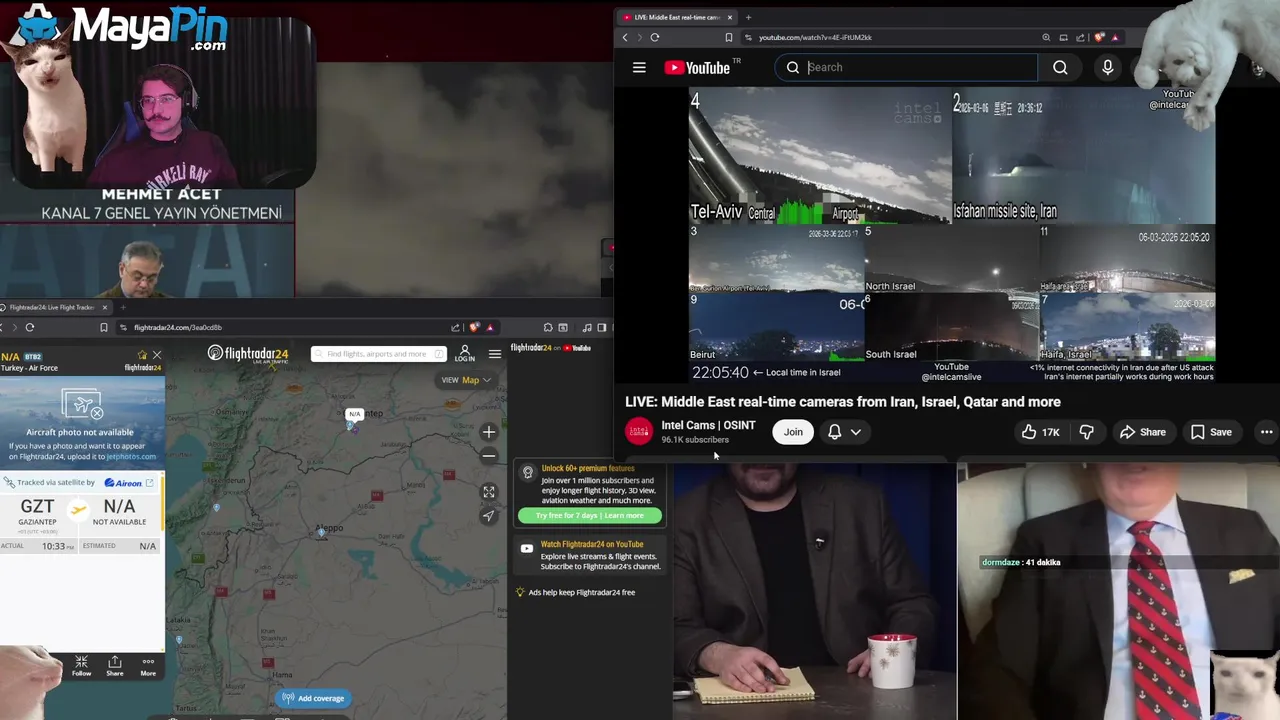
Task: Open zoom control in YouTube address bar
Action: (x=1046, y=37)
